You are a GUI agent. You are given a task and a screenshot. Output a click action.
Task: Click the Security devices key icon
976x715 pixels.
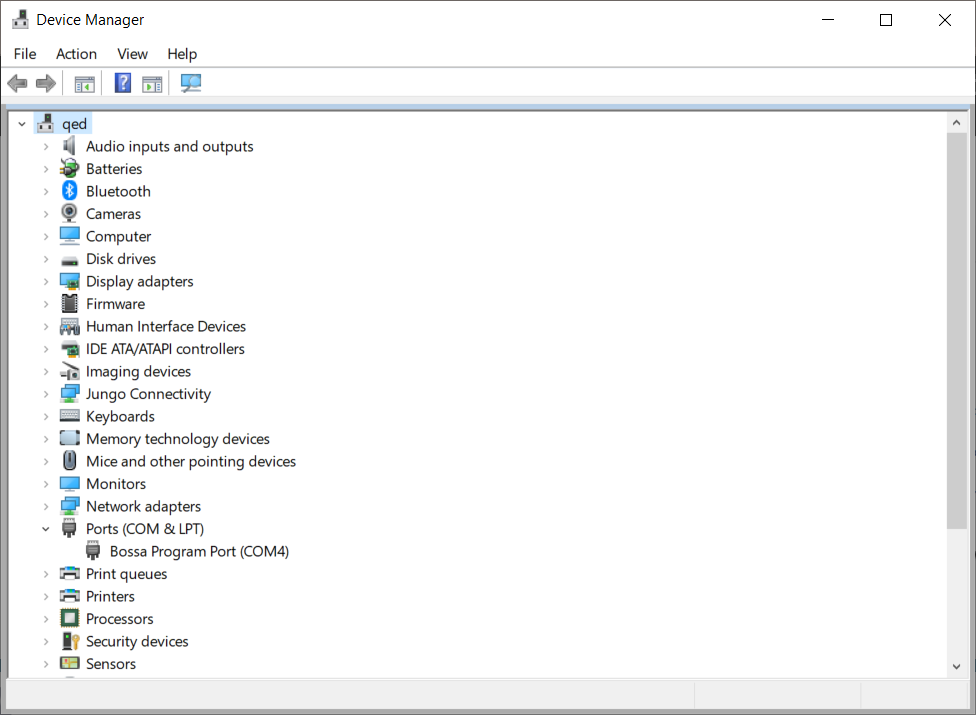(x=70, y=641)
